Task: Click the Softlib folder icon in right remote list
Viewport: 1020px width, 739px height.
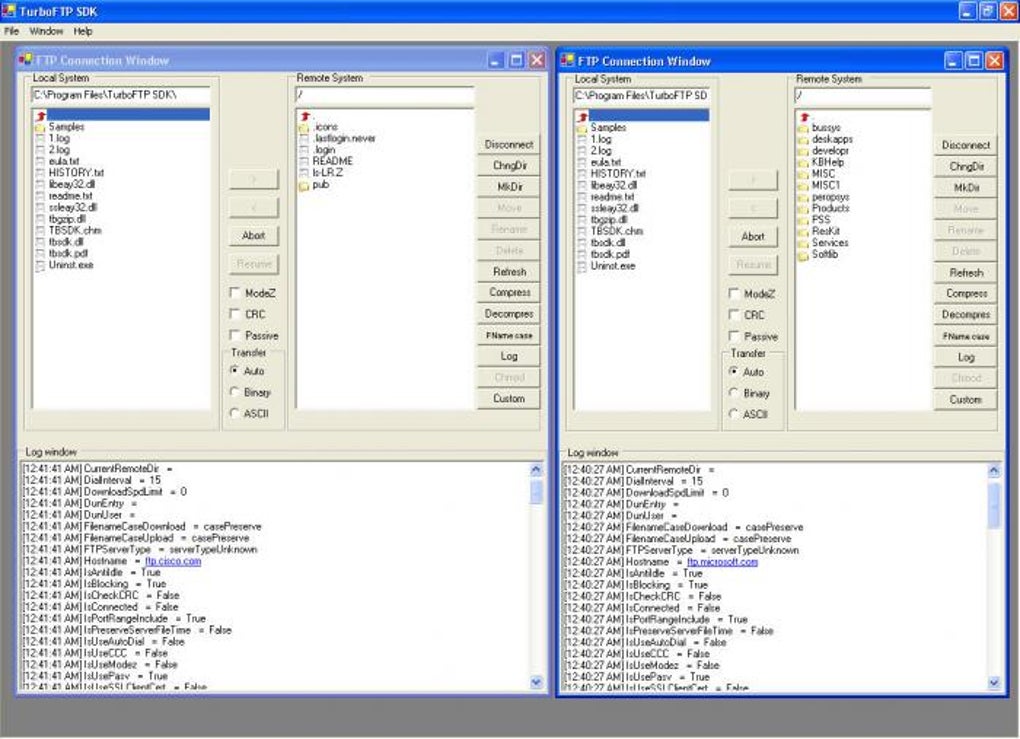Action: [803, 254]
